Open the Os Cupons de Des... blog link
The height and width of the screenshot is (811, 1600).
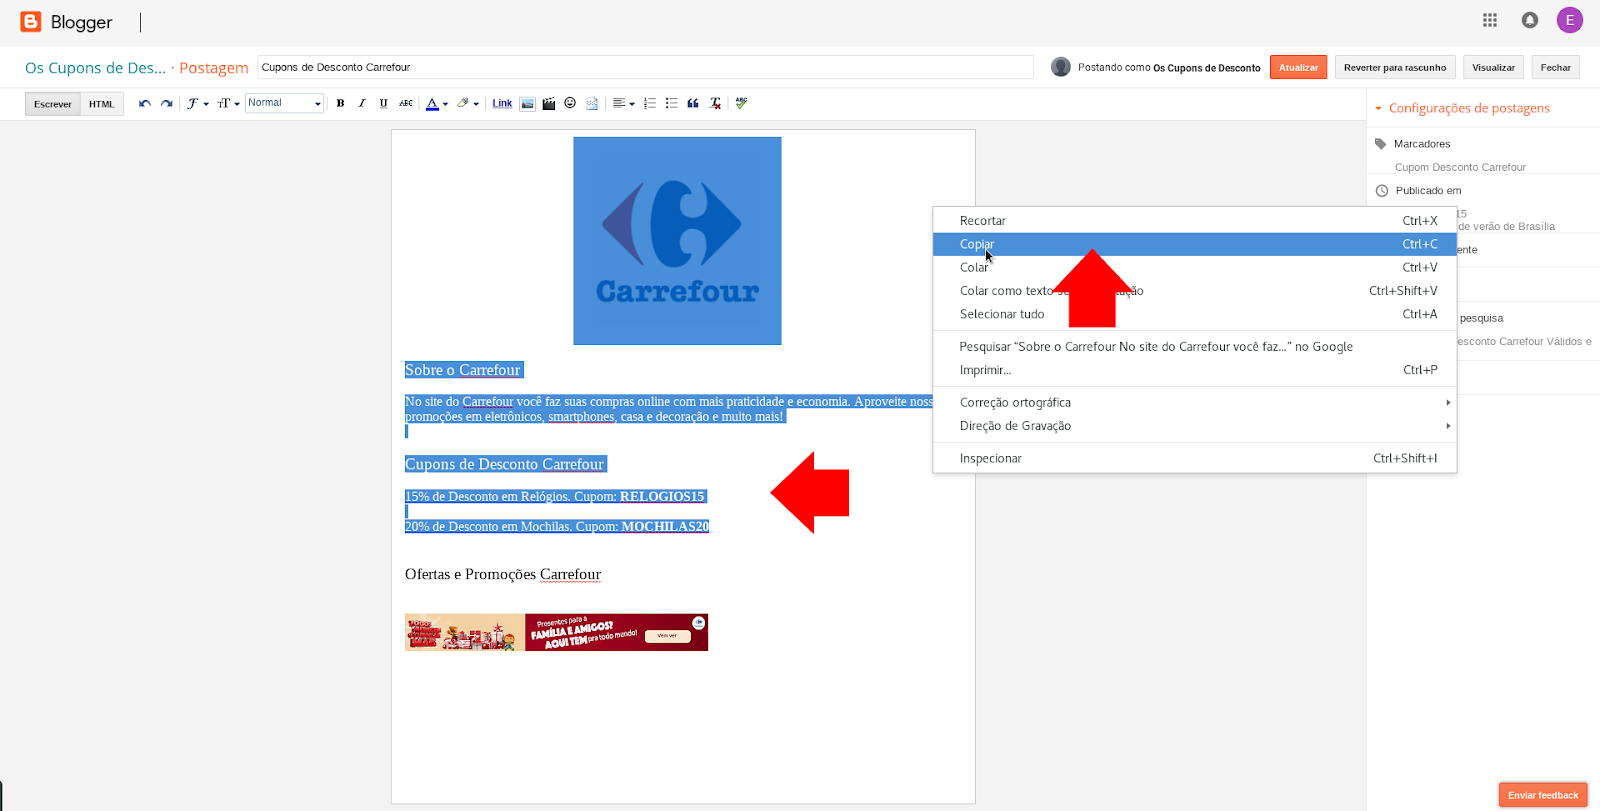pos(95,68)
